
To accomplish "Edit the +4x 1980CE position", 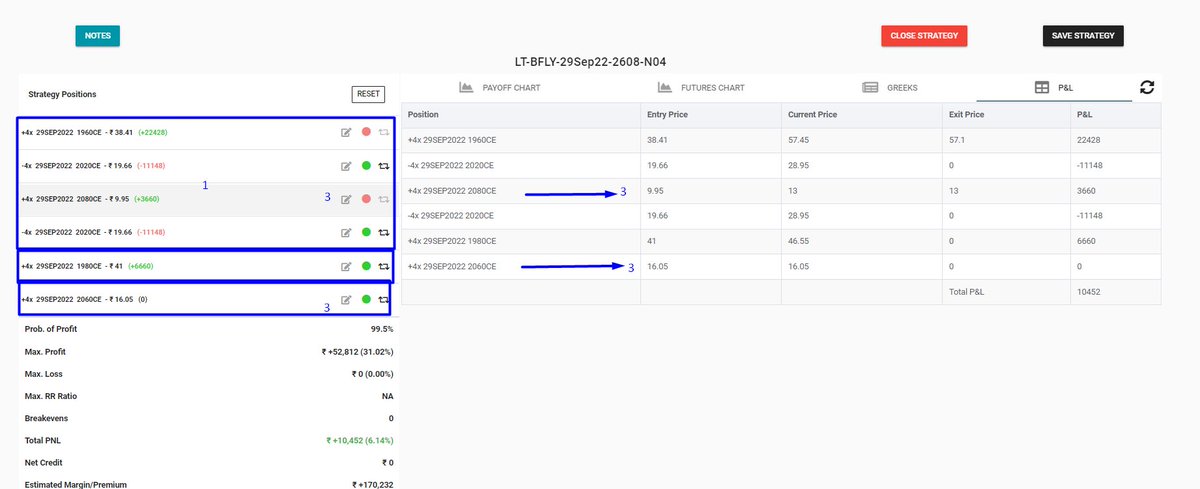I will pos(346,267).
